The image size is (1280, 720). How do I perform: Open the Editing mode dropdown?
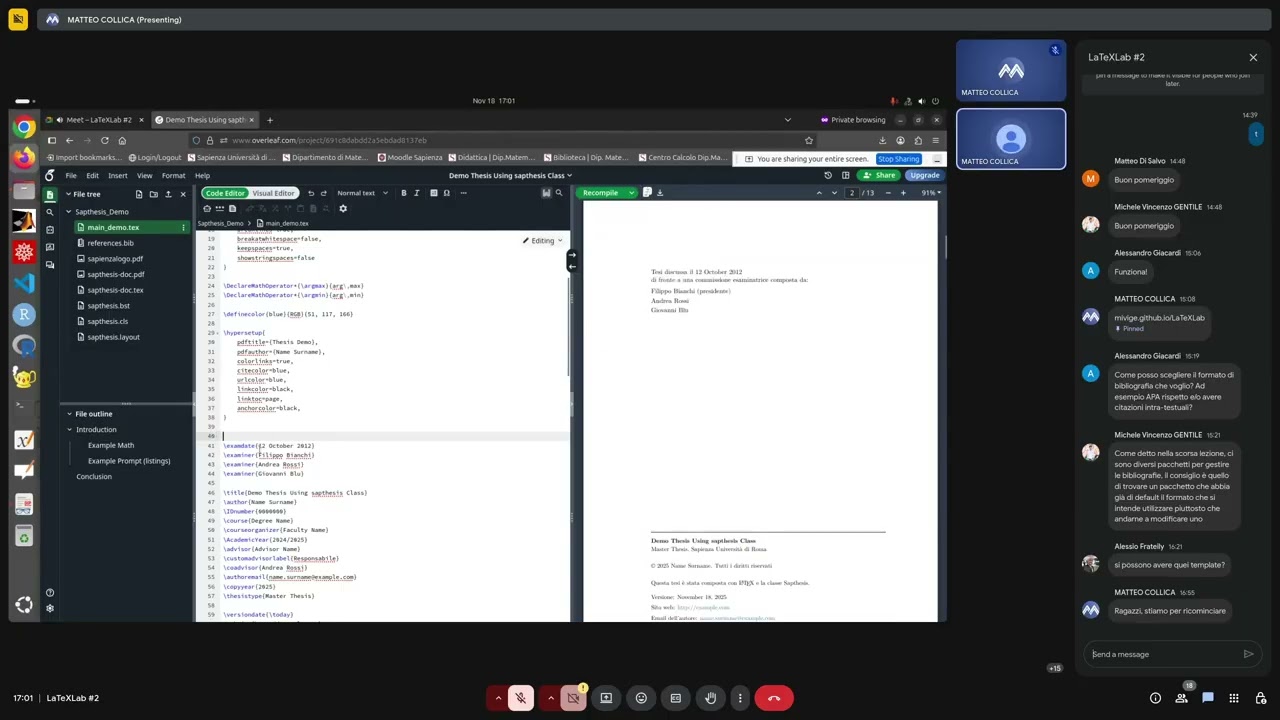[543, 240]
